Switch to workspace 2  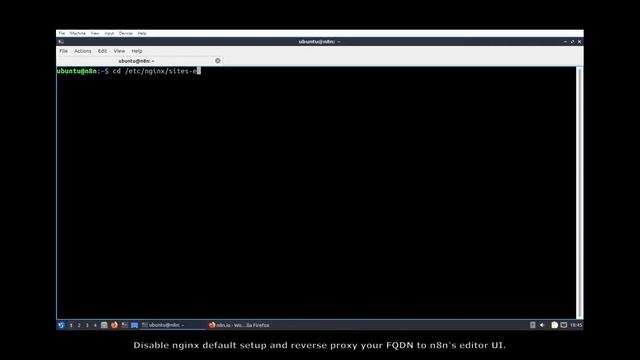tap(79, 325)
